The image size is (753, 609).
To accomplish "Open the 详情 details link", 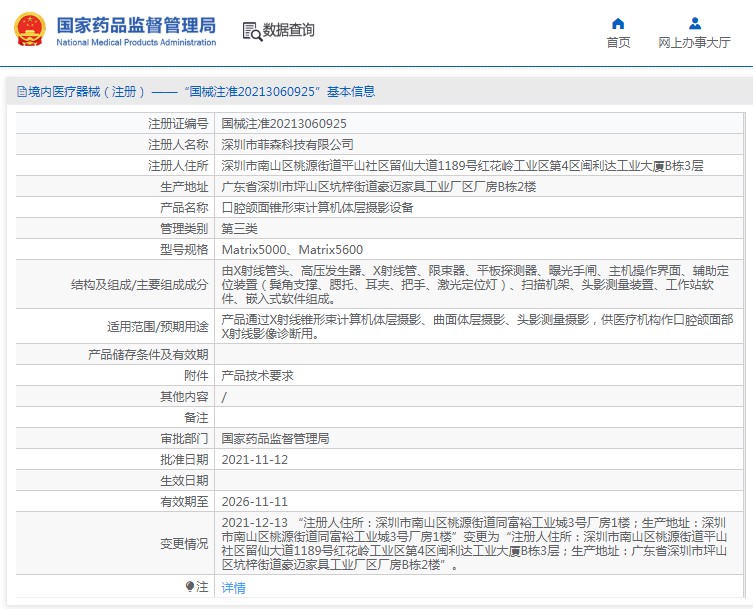I will [233, 587].
